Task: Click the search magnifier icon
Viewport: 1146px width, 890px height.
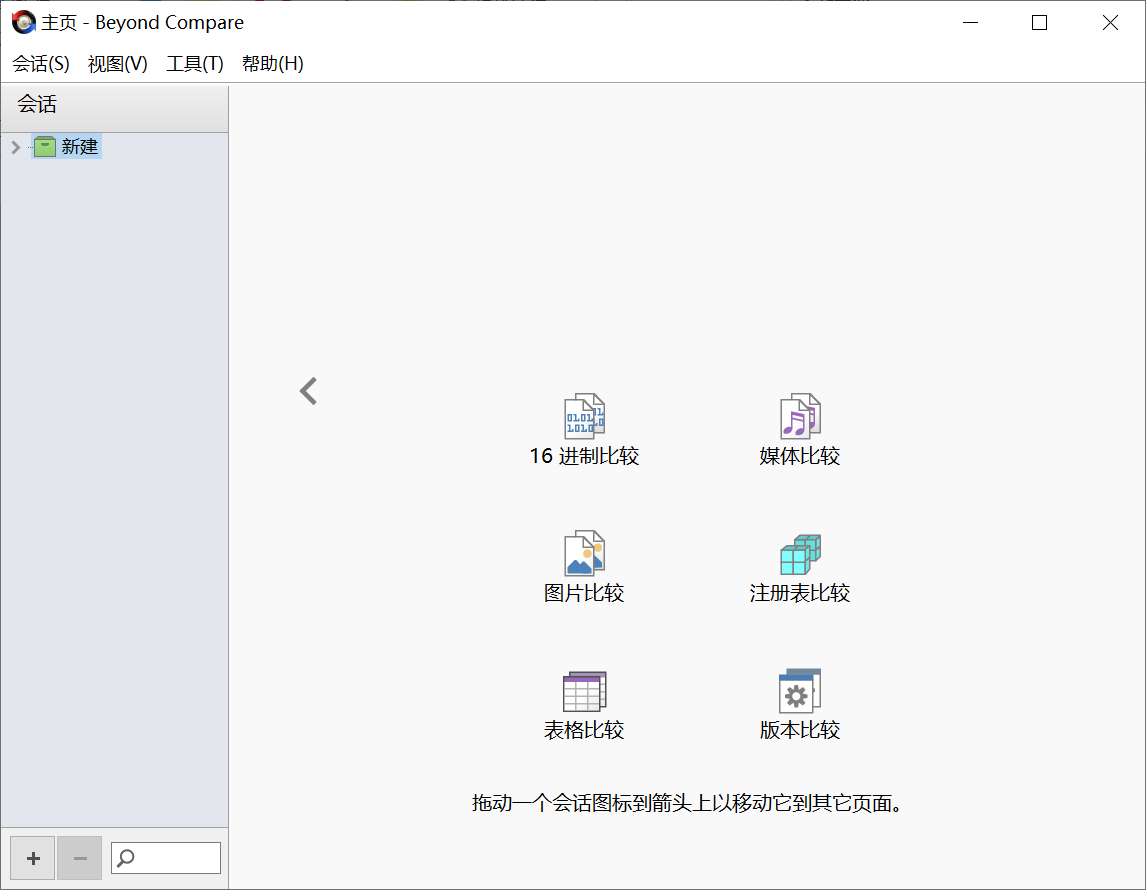Action: 126,857
